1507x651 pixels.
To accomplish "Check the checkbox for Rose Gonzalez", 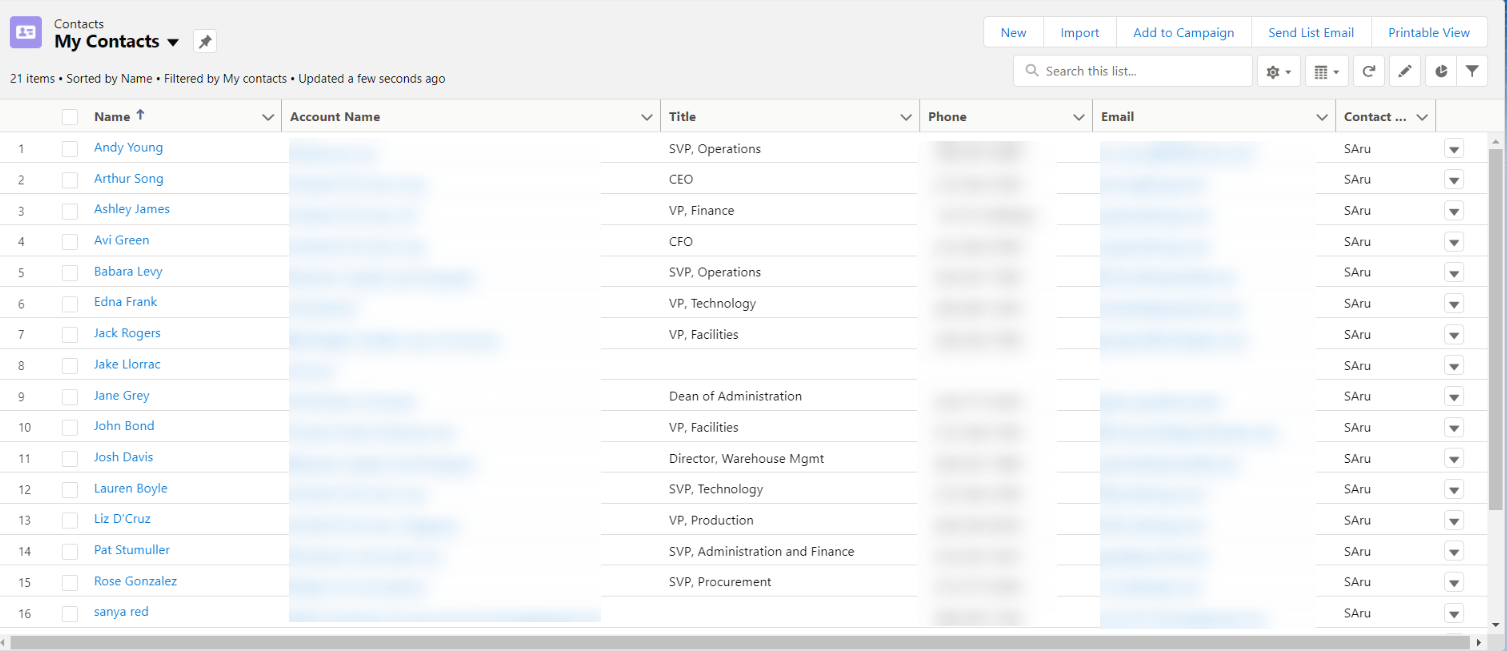I will (69, 580).
